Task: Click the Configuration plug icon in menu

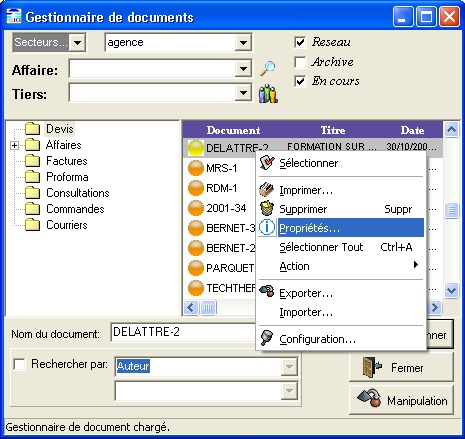Action: (267, 338)
